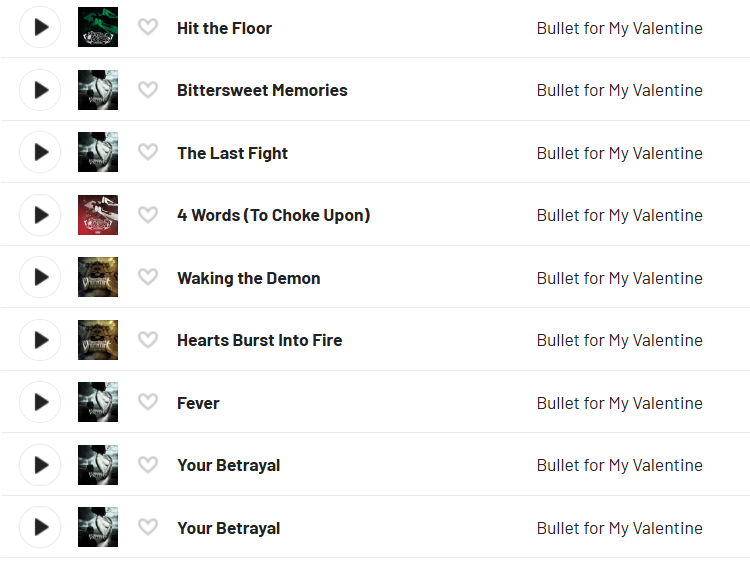Play the Waking the Demon track
750x567 pixels.
40,277
